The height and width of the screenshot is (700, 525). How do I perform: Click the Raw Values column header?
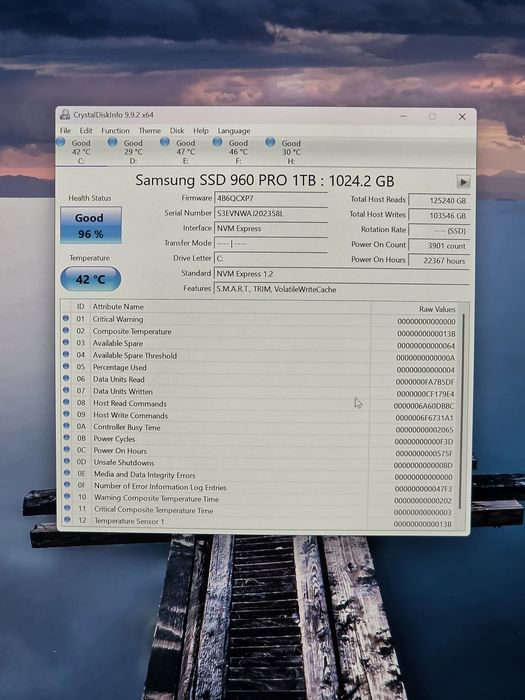437,309
